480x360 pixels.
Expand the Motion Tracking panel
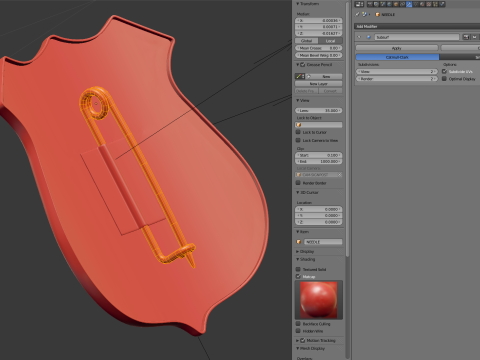pos(298,340)
